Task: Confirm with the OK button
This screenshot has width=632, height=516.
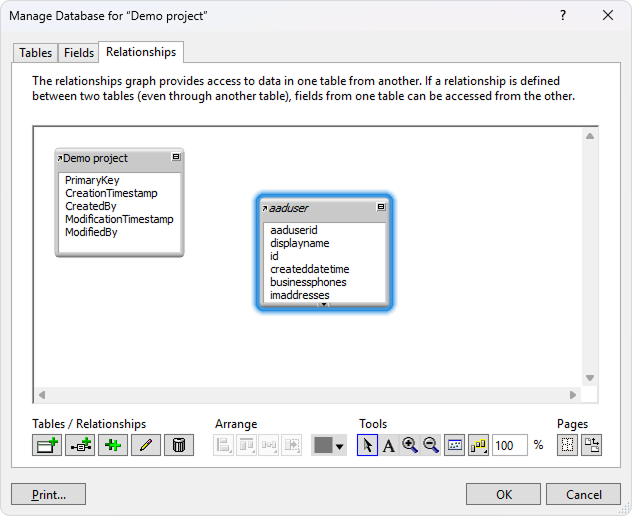Action: tap(503, 494)
